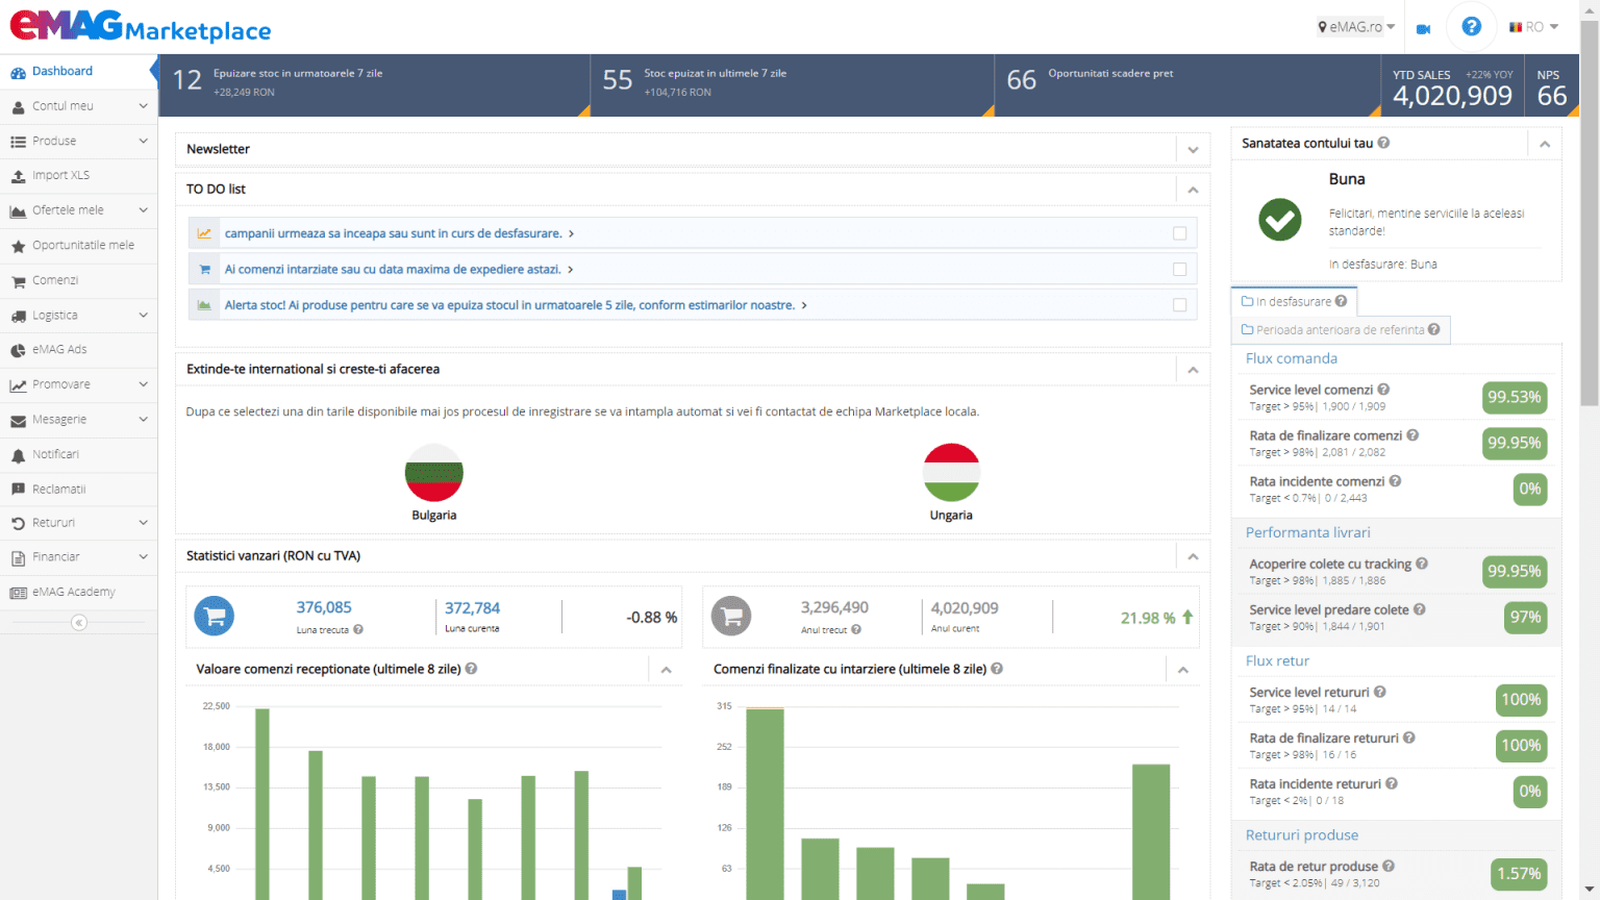Click the blue help question mark icon
The width and height of the screenshot is (1600, 900).
click(1471, 27)
